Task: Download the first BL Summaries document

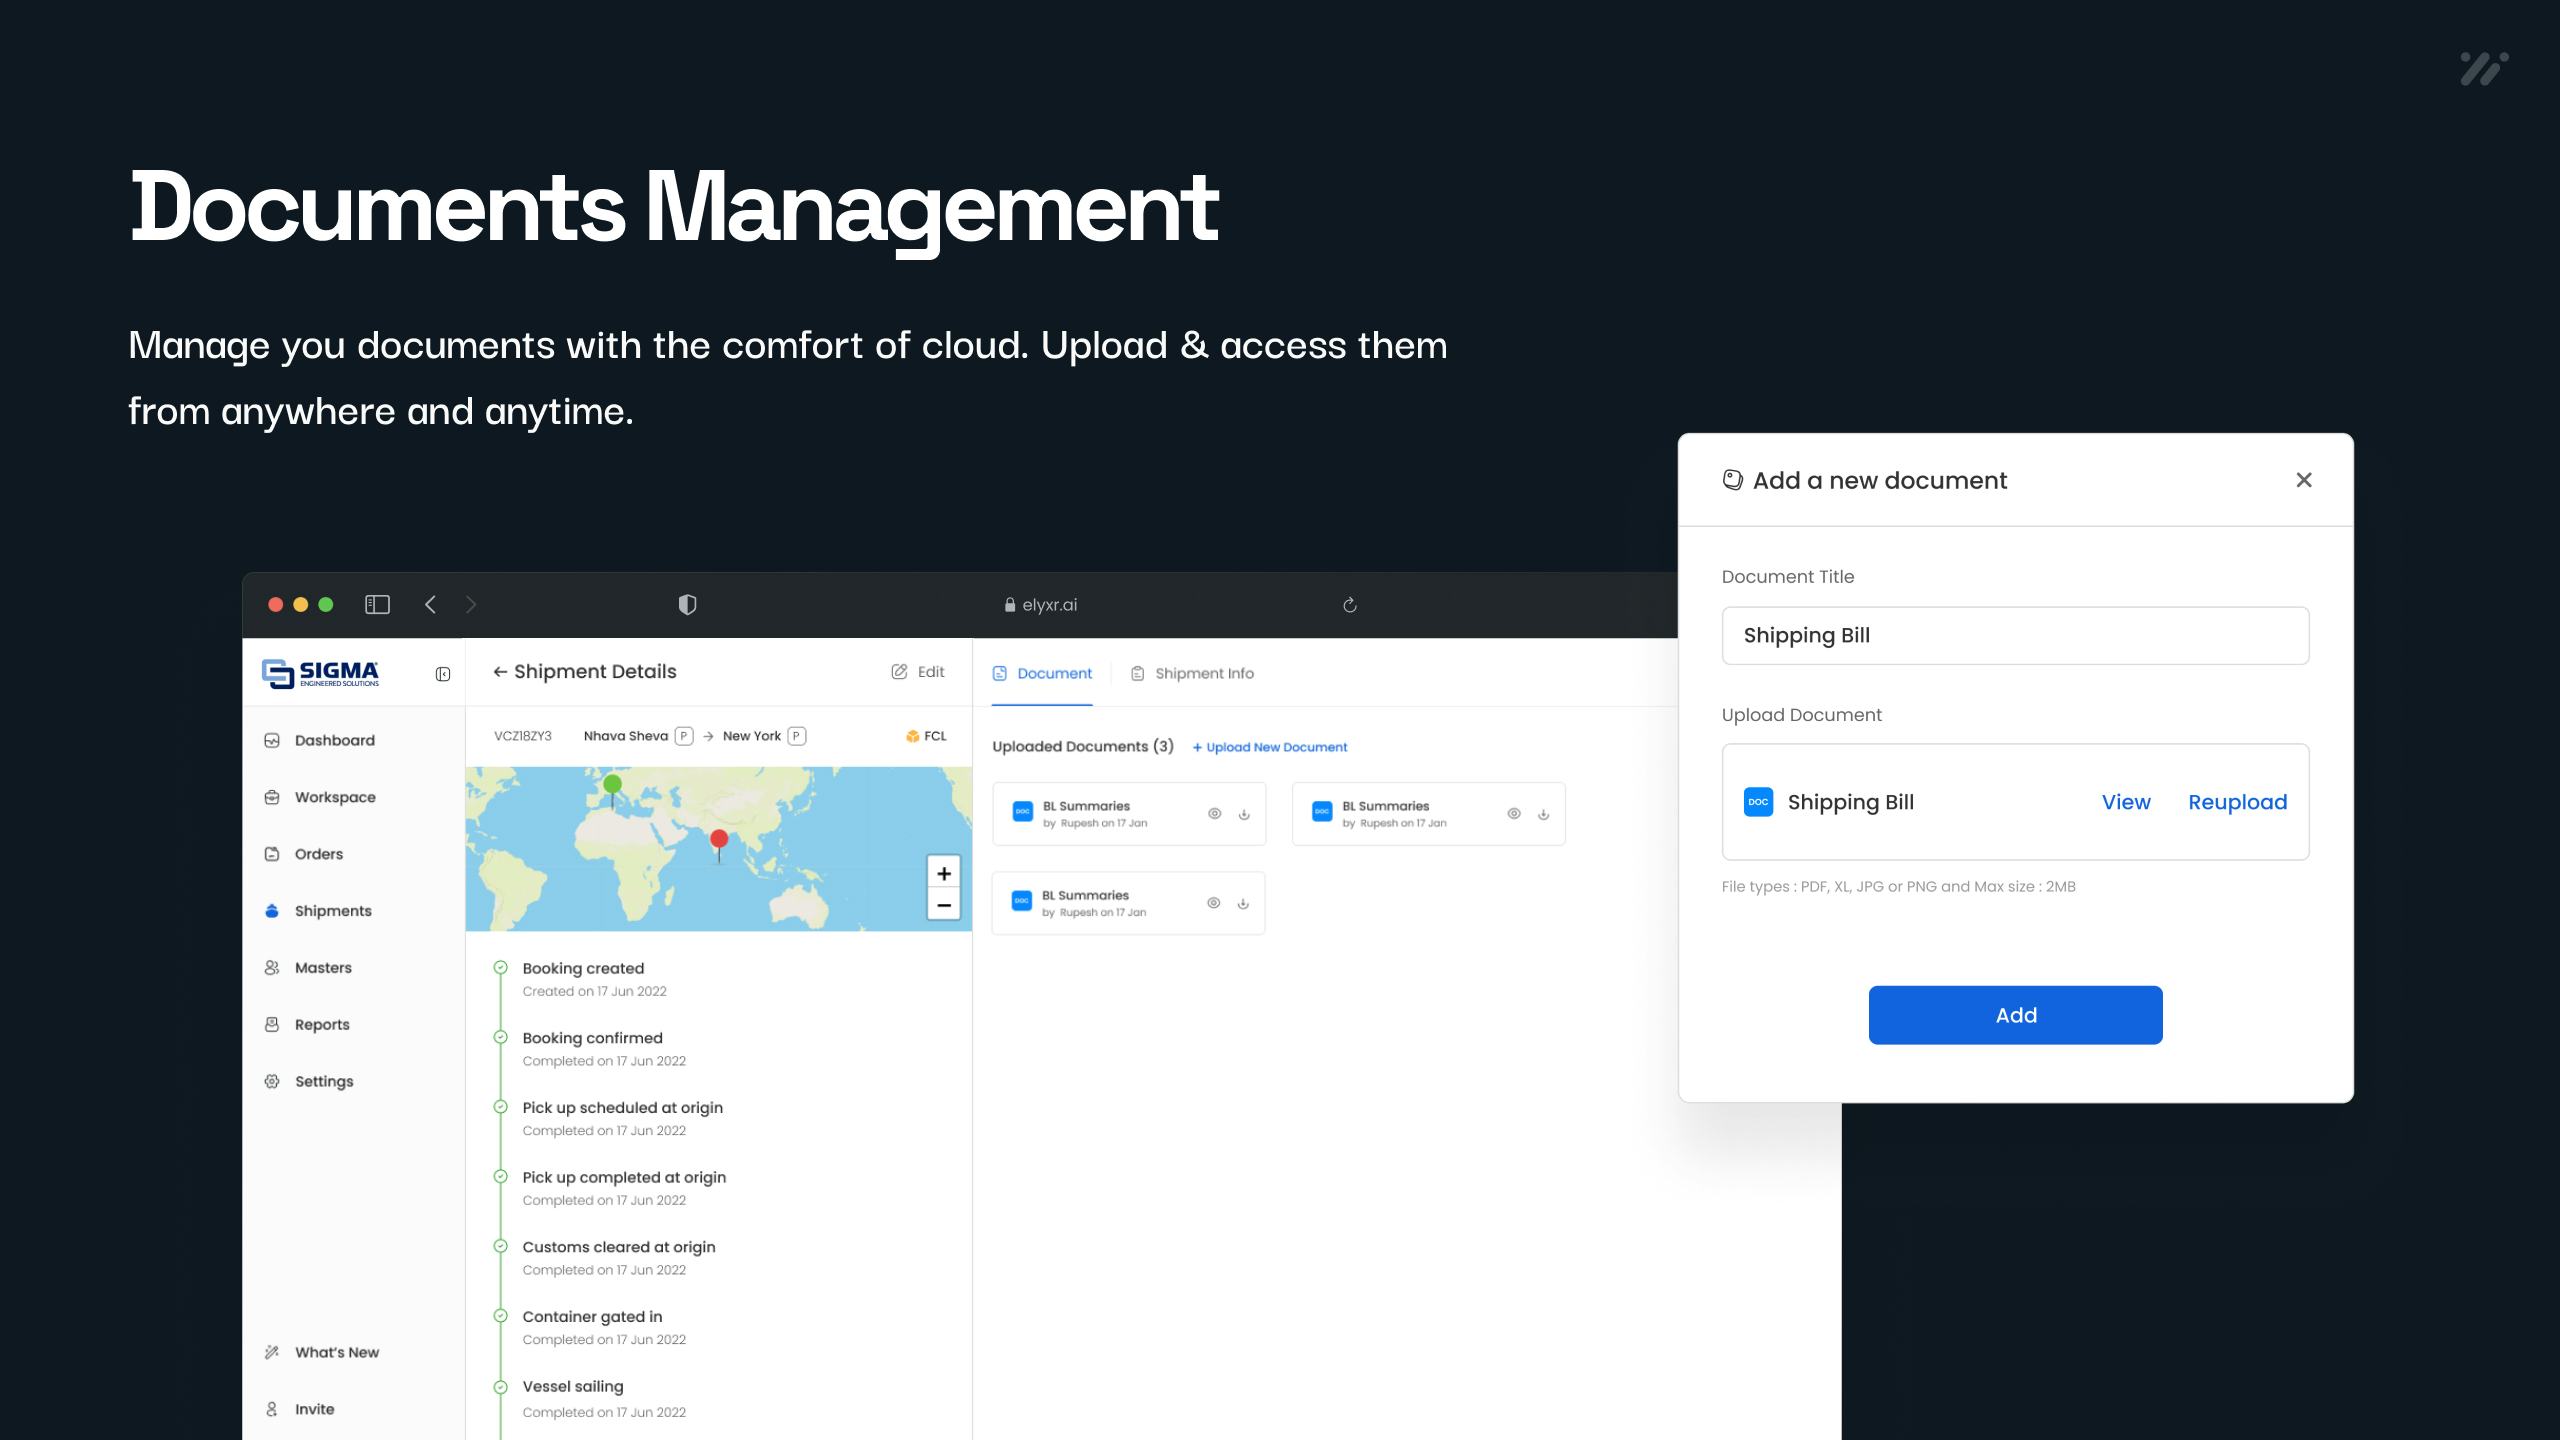Action: pos(1243,813)
